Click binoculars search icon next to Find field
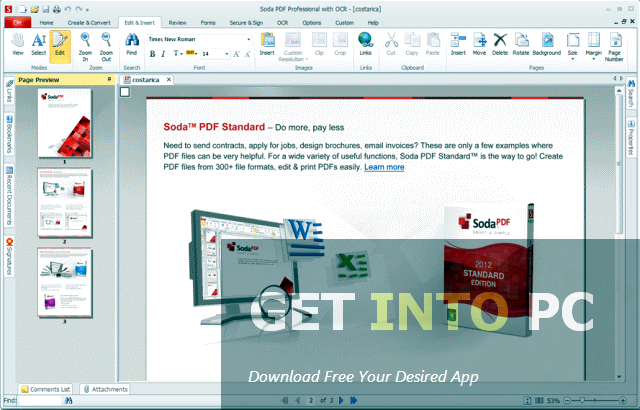The width and height of the screenshot is (640, 410). [x=69, y=401]
